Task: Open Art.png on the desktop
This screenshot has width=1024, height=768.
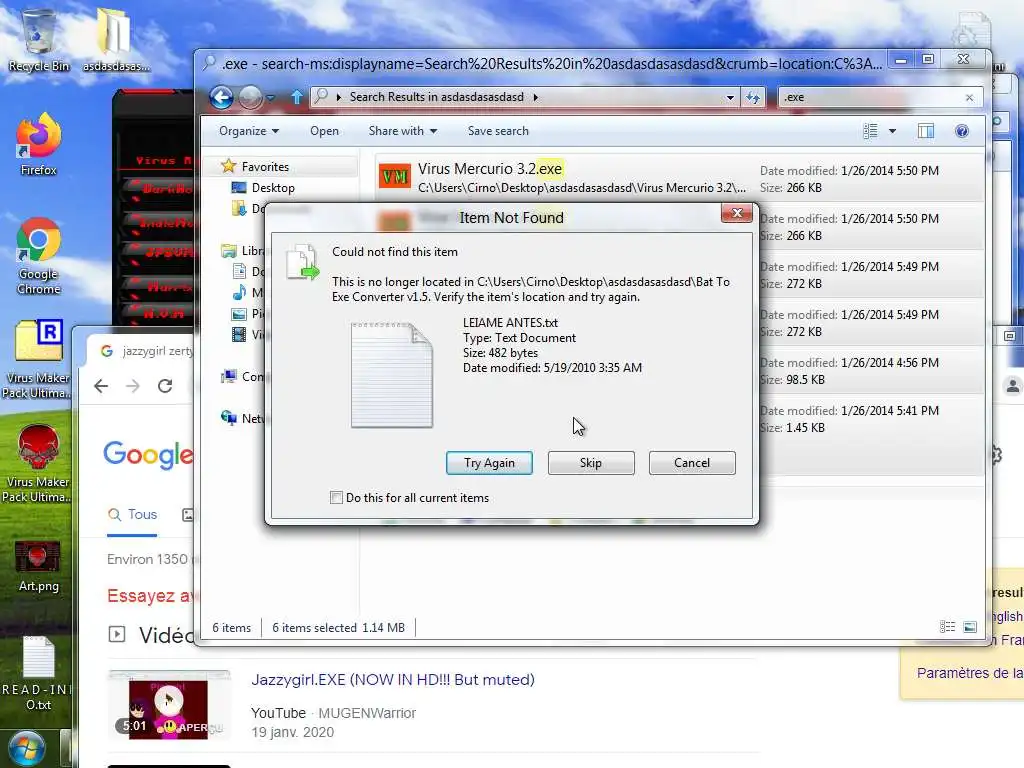Action: pyautogui.click(x=39, y=567)
